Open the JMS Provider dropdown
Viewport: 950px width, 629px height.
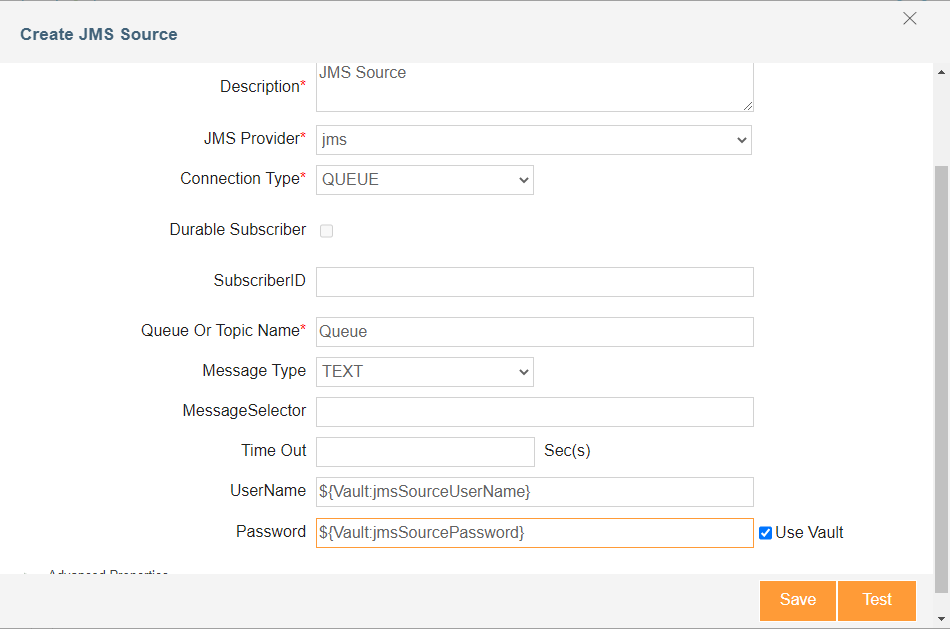point(534,140)
